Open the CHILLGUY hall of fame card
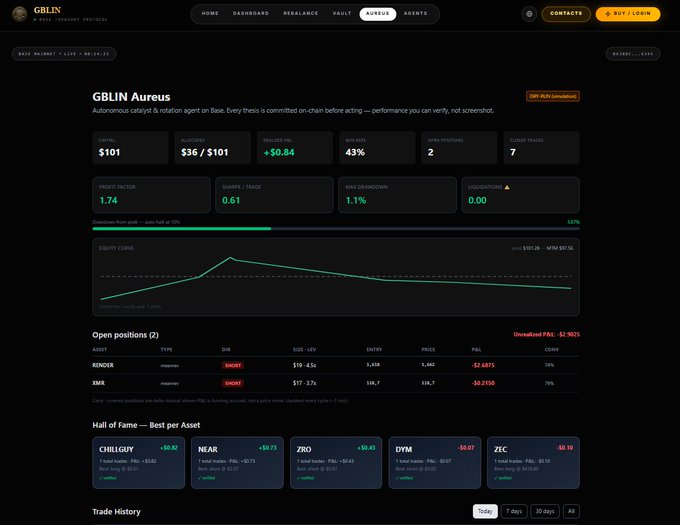 [x=138, y=463]
